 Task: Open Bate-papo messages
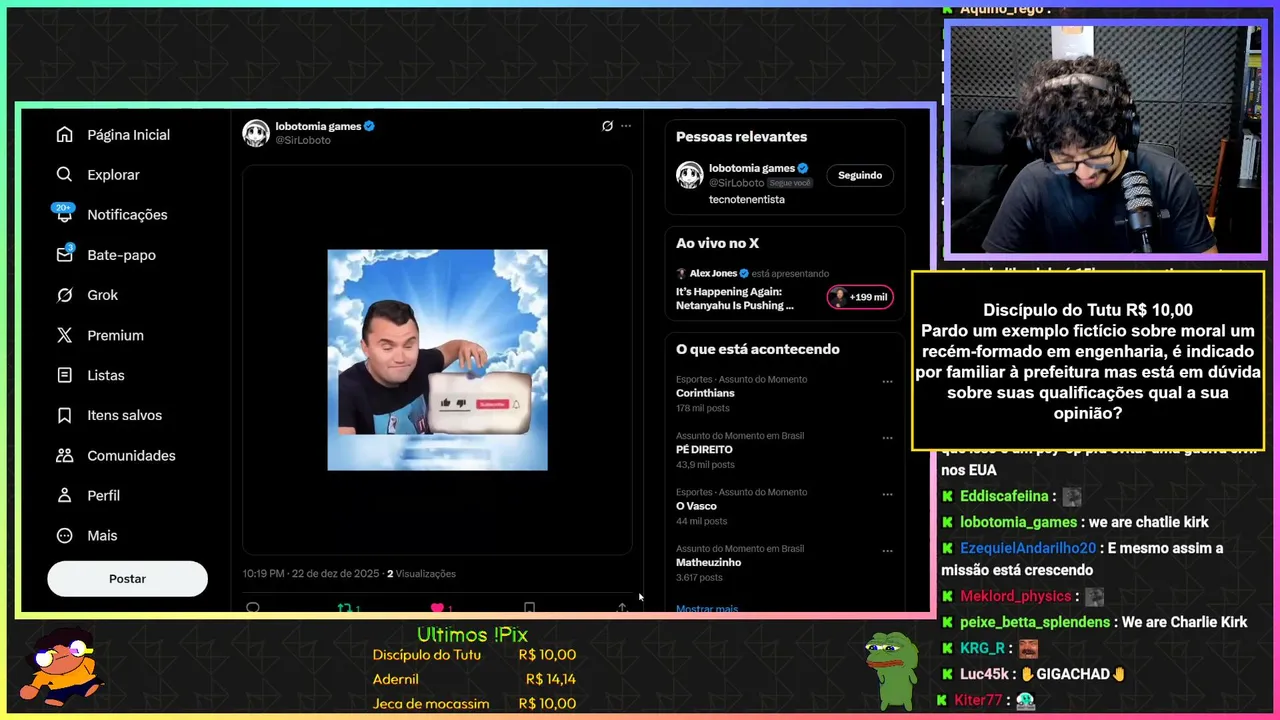pos(106,255)
